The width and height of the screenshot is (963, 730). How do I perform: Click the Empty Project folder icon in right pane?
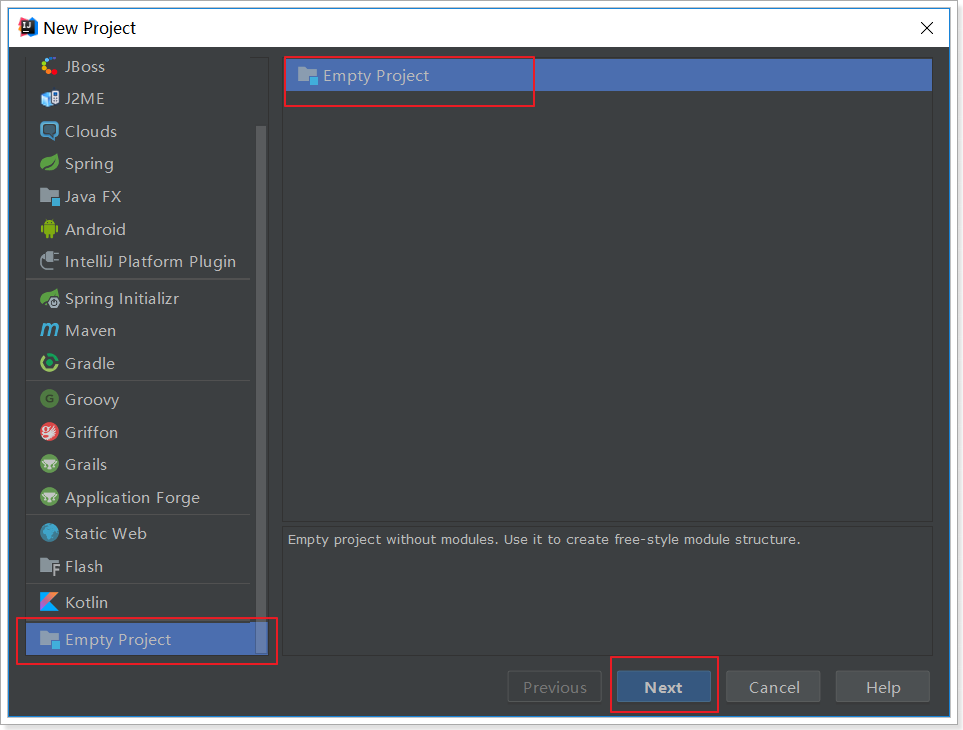(307, 76)
